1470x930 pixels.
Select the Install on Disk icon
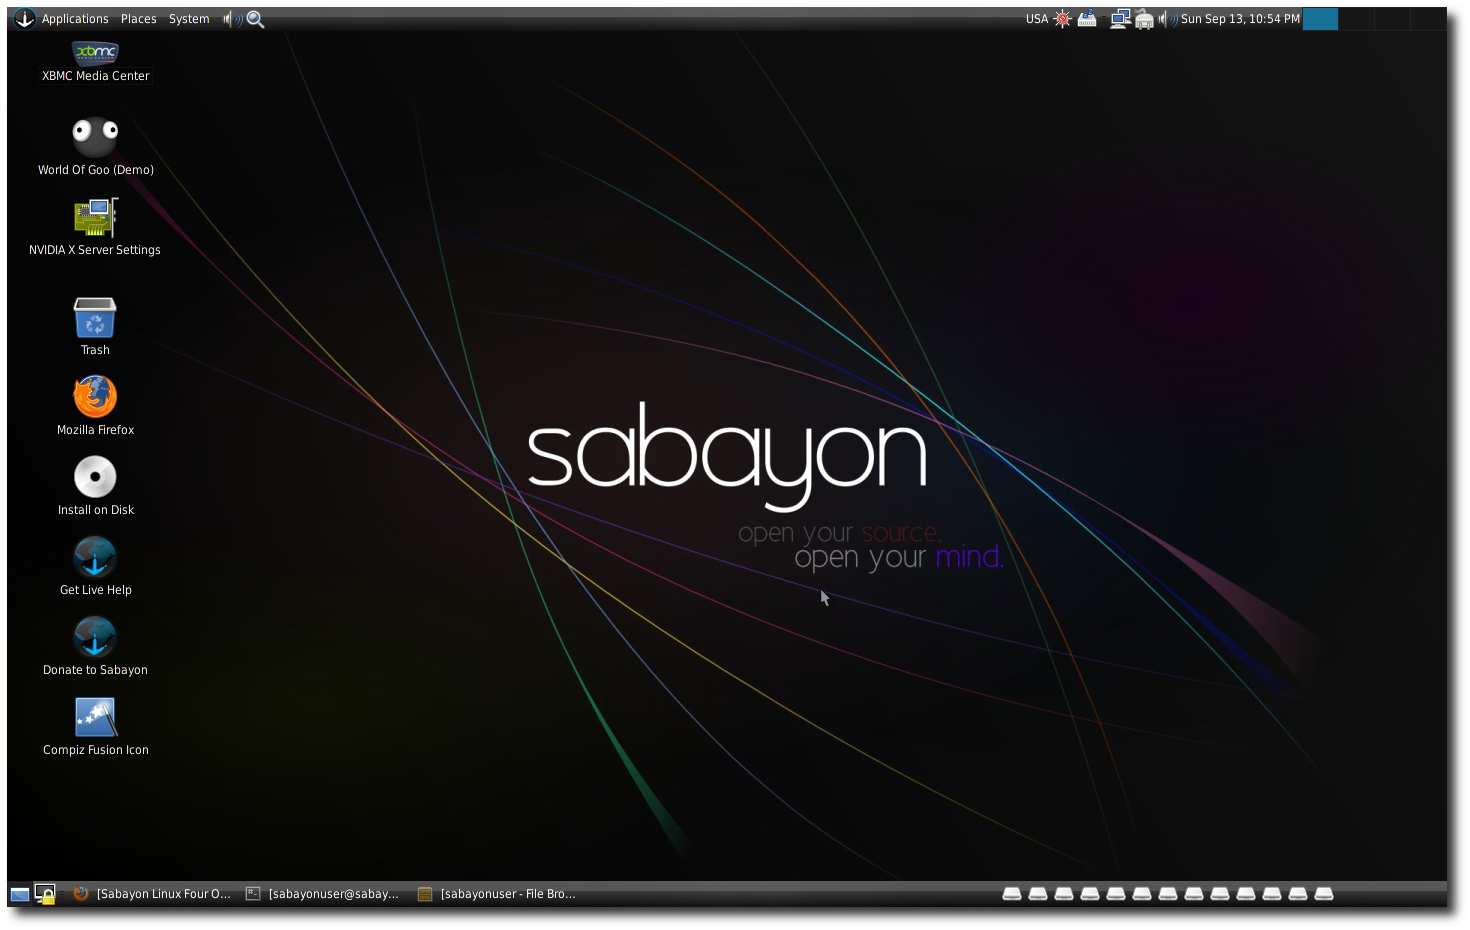(x=95, y=486)
